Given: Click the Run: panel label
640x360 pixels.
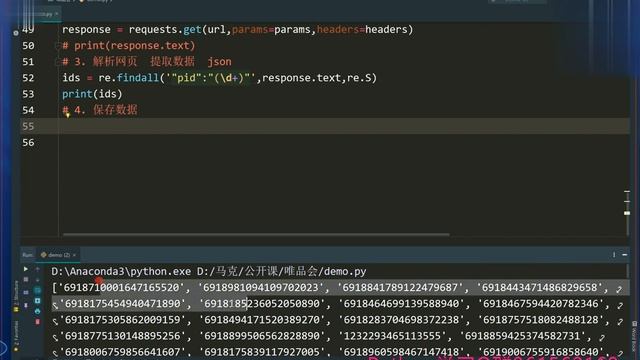Looking at the screenshot, I should pyautogui.click(x=28, y=255).
